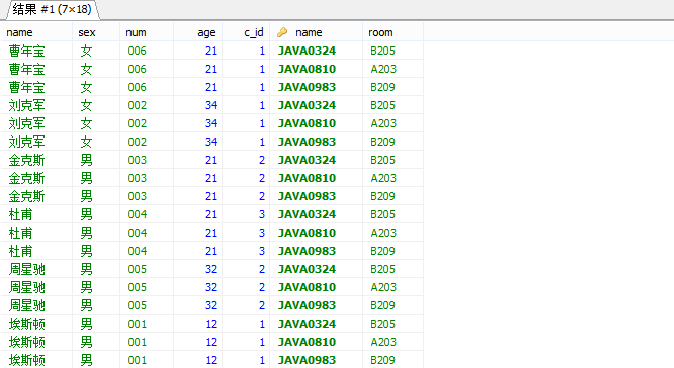Click c_id 1 in 刘克军's JAVA0983 row
The image size is (674, 368).
[x=262, y=142]
